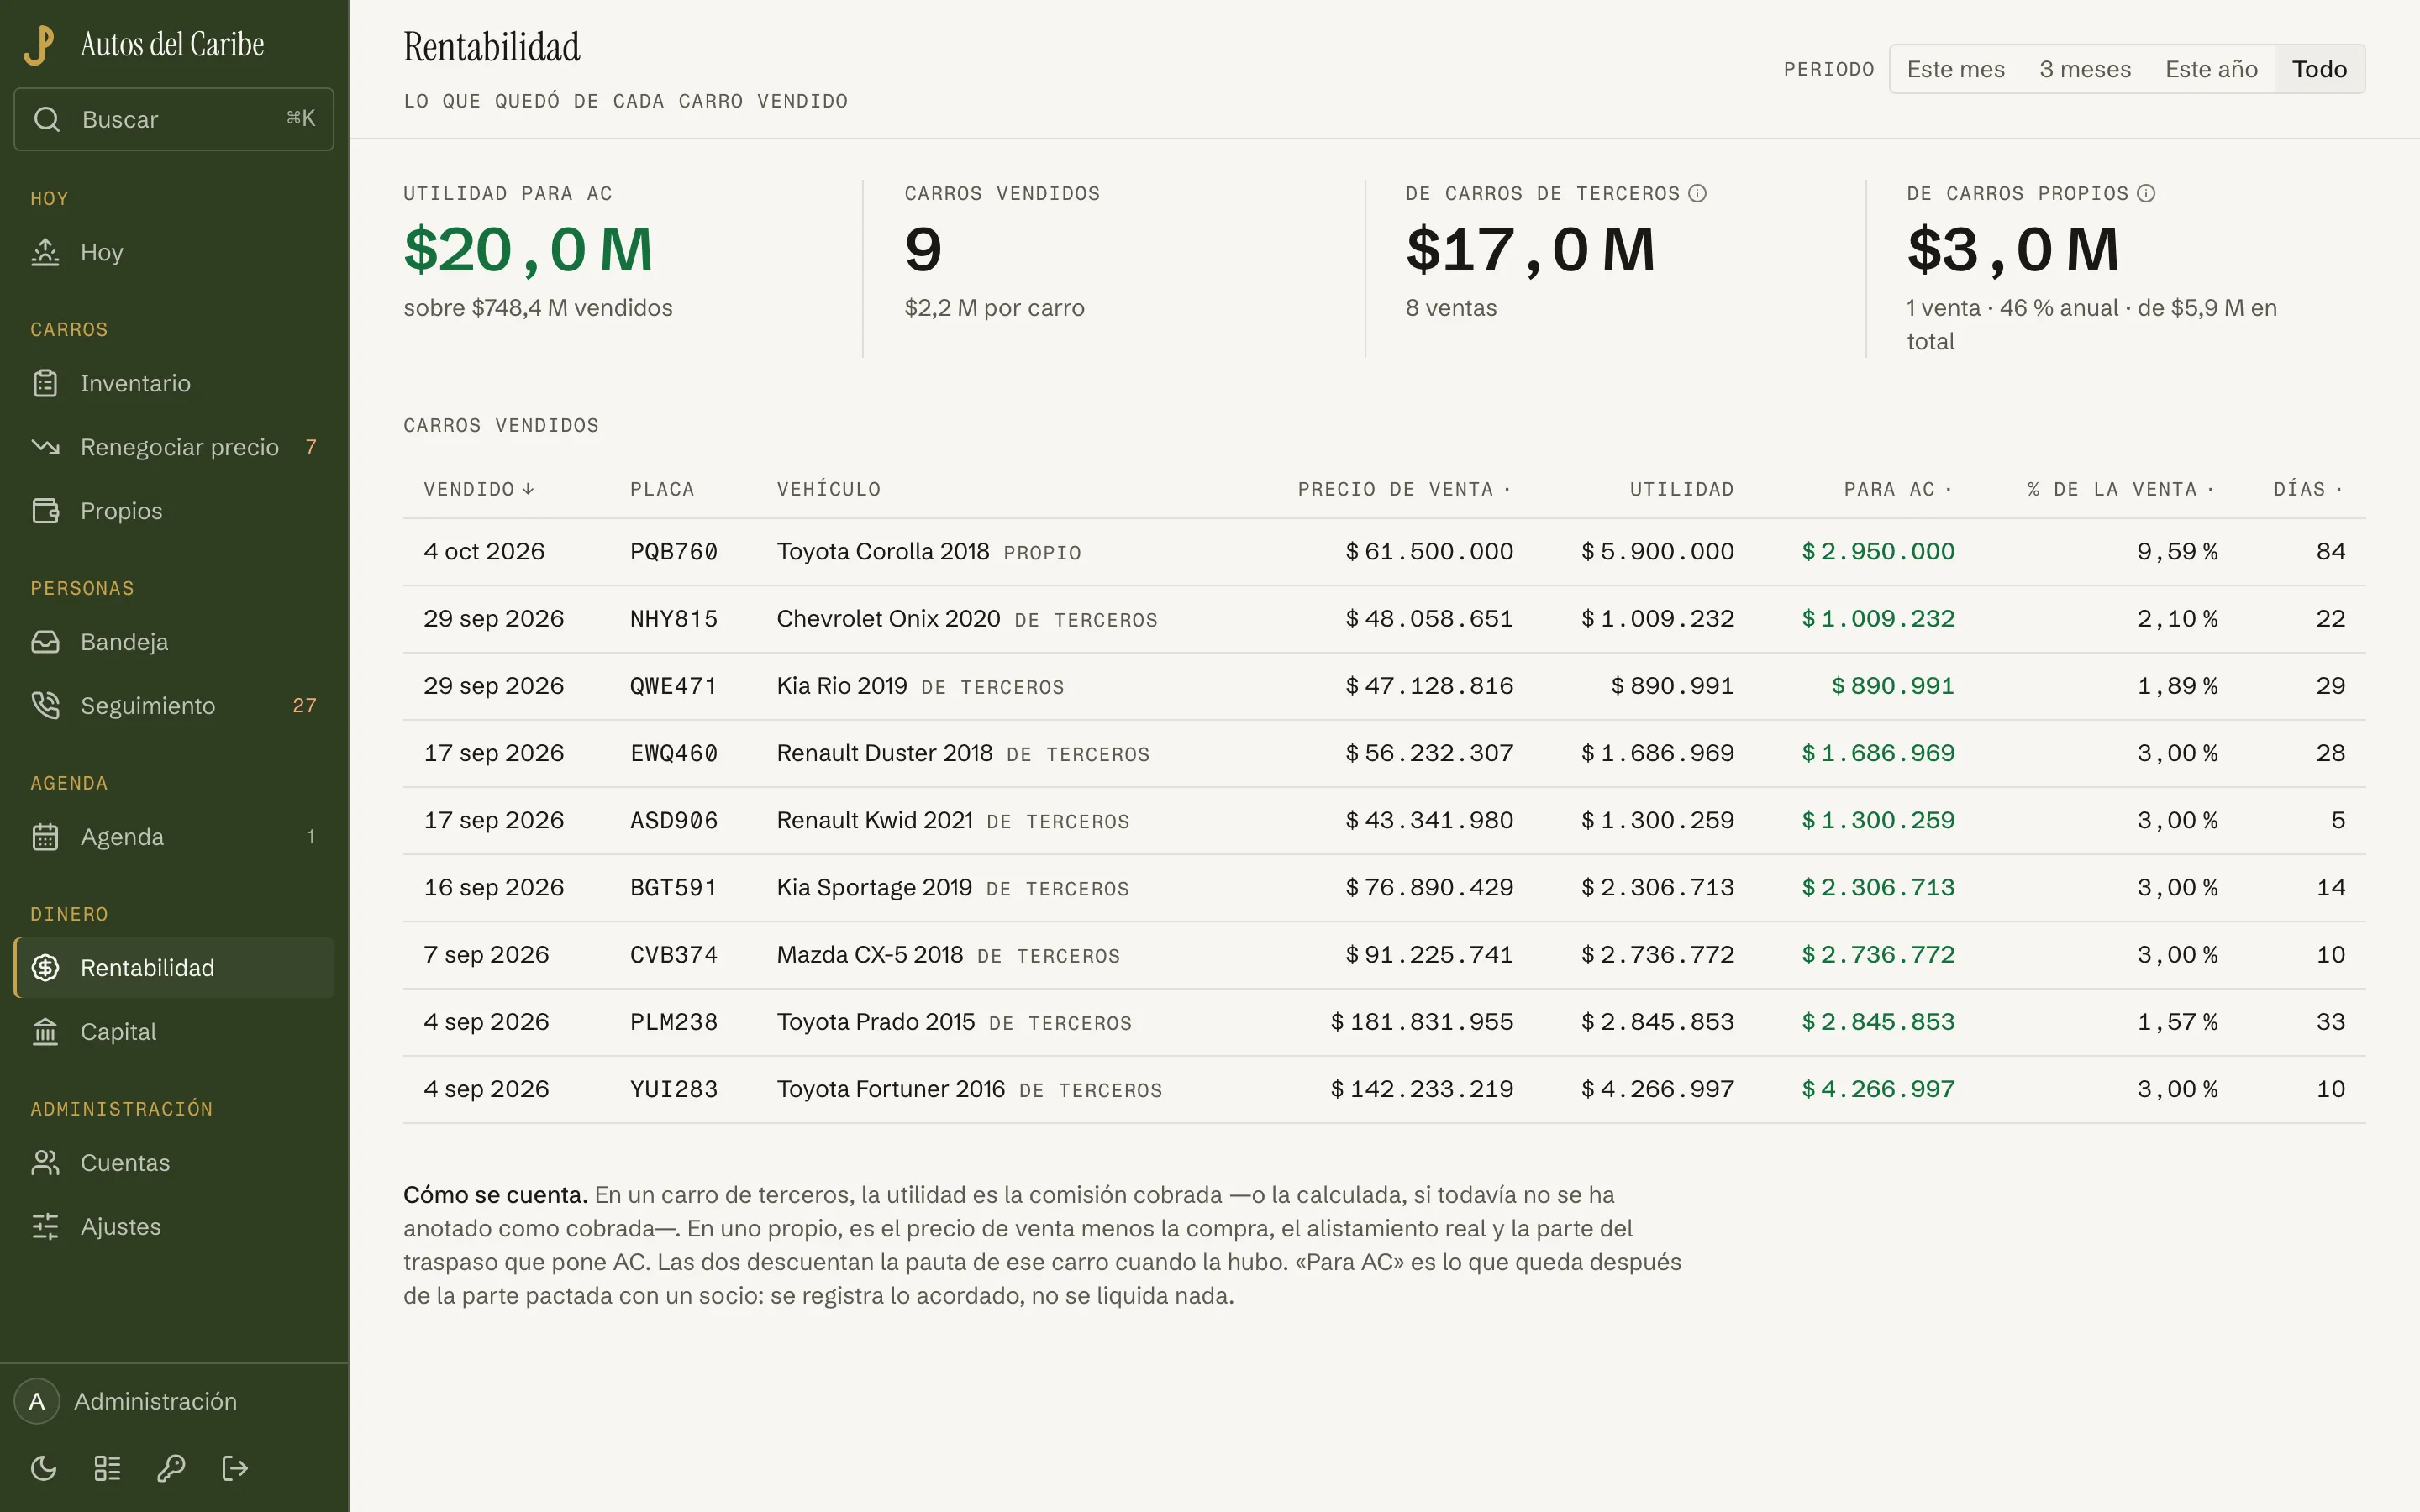Open the Propios wallet icon
Viewport: 2420px width, 1512px height.
click(45, 511)
